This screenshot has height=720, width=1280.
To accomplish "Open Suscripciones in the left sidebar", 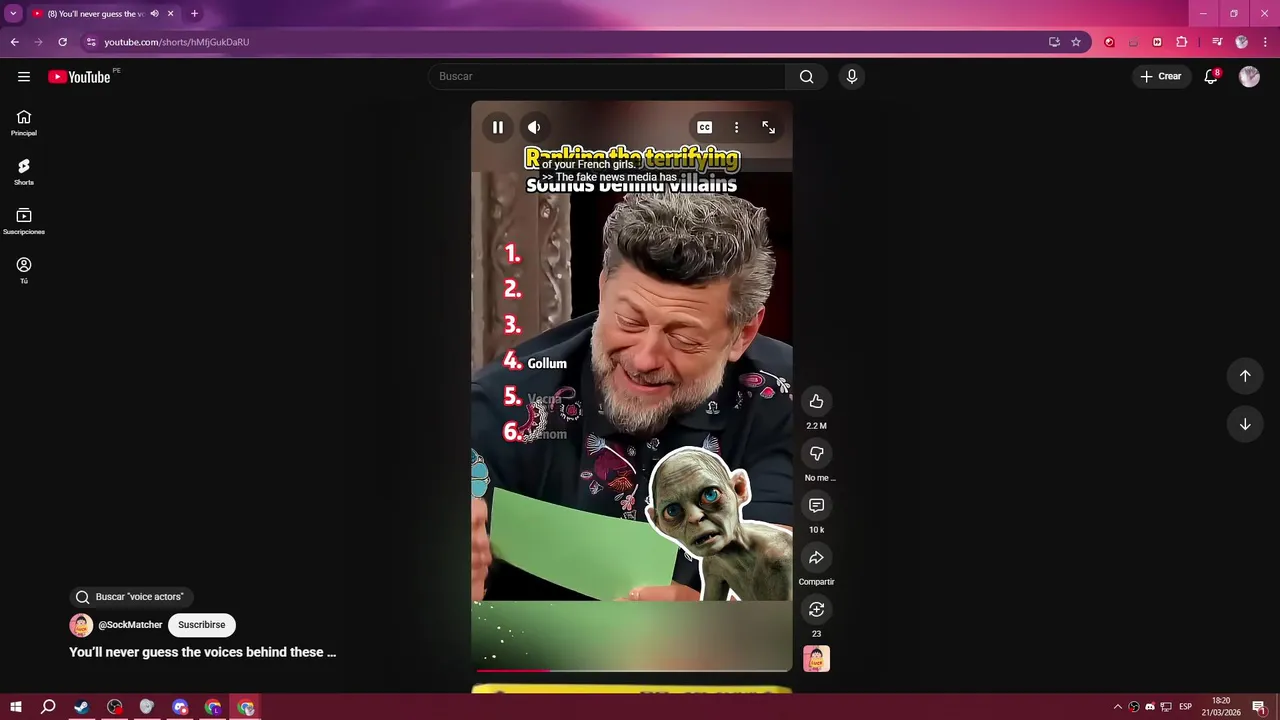I will [x=24, y=221].
